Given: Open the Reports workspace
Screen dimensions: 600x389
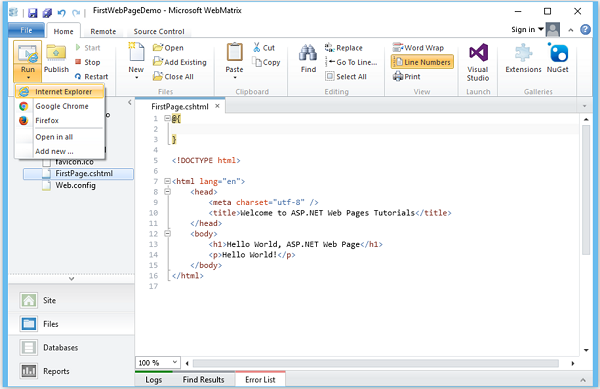Looking at the screenshot, I should [72, 371].
